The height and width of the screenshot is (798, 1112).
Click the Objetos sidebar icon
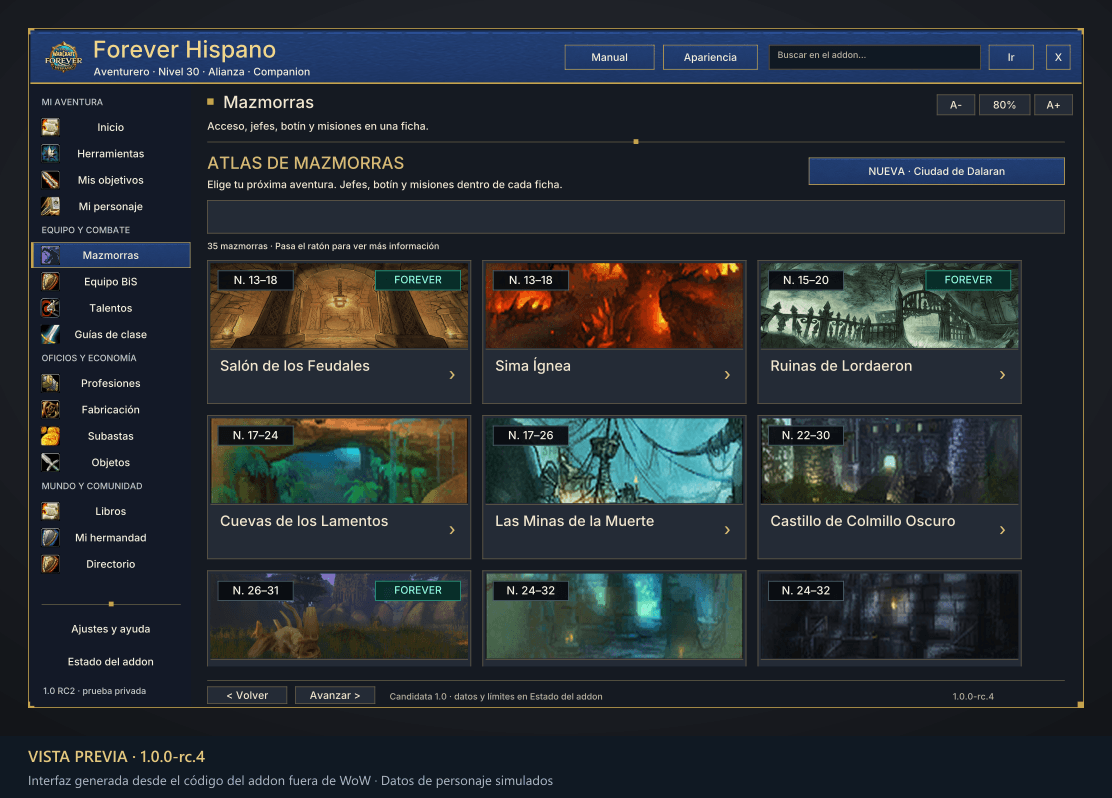point(50,462)
